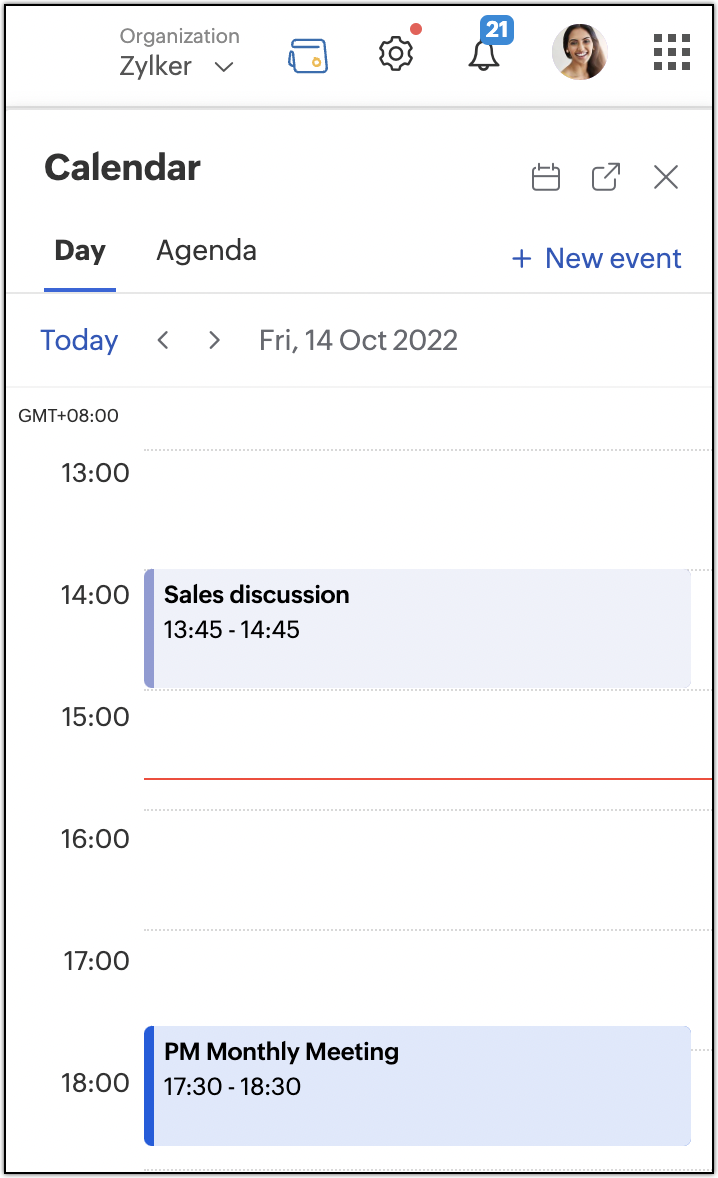Open the wallet card icon in header
The image size is (718, 1178).
[308, 56]
